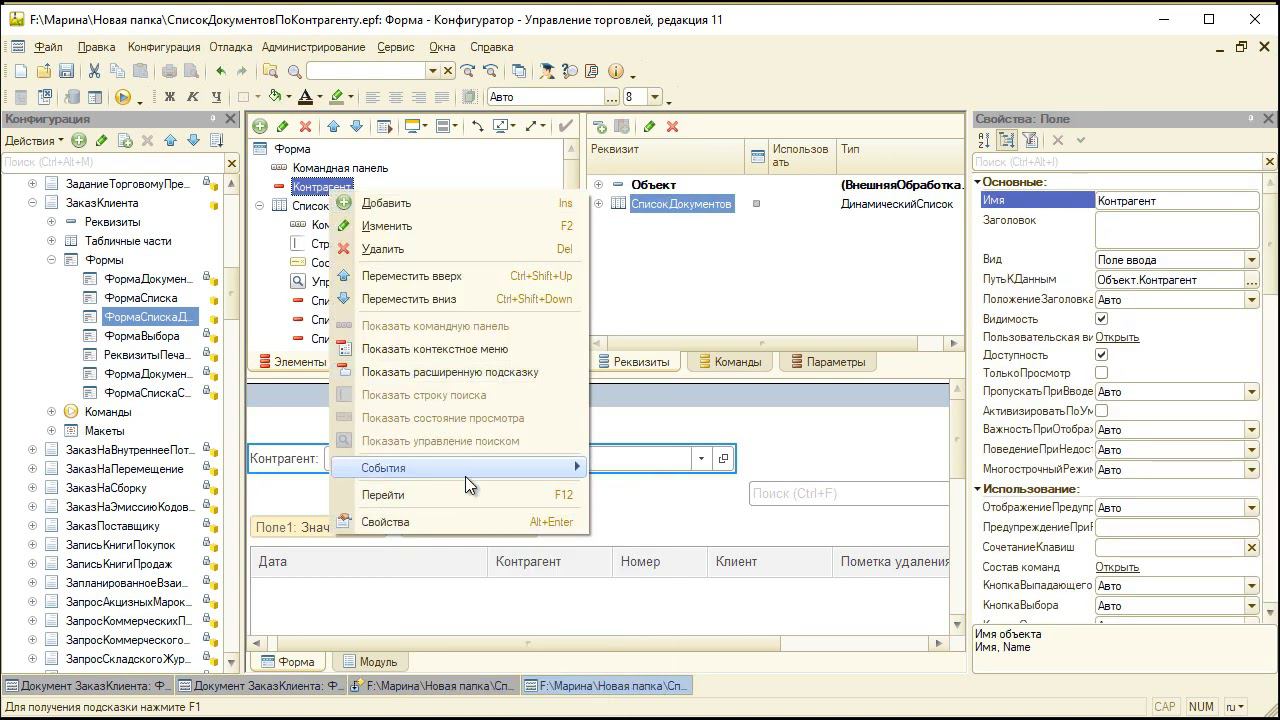Toggle the Видимость checkbox
This screenshot has width=1280, height=720.
tap(1101, 319)
